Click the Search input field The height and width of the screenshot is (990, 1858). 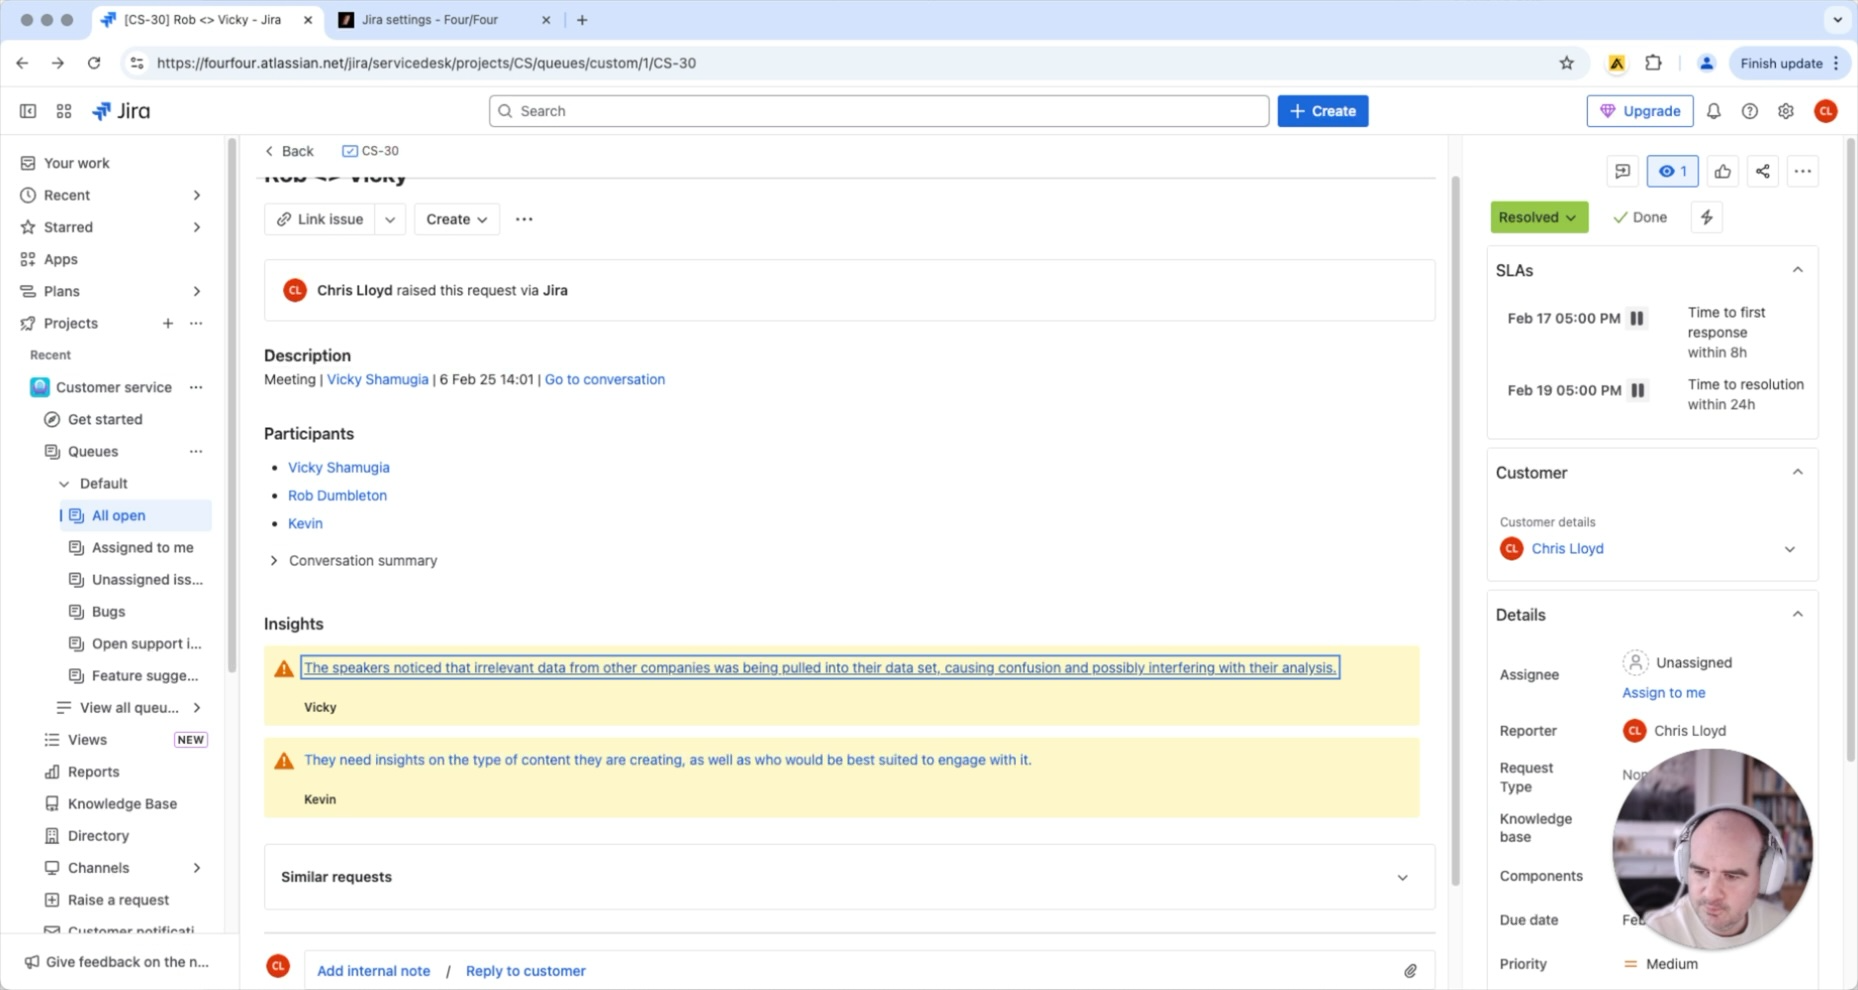[x=878, y=111]
